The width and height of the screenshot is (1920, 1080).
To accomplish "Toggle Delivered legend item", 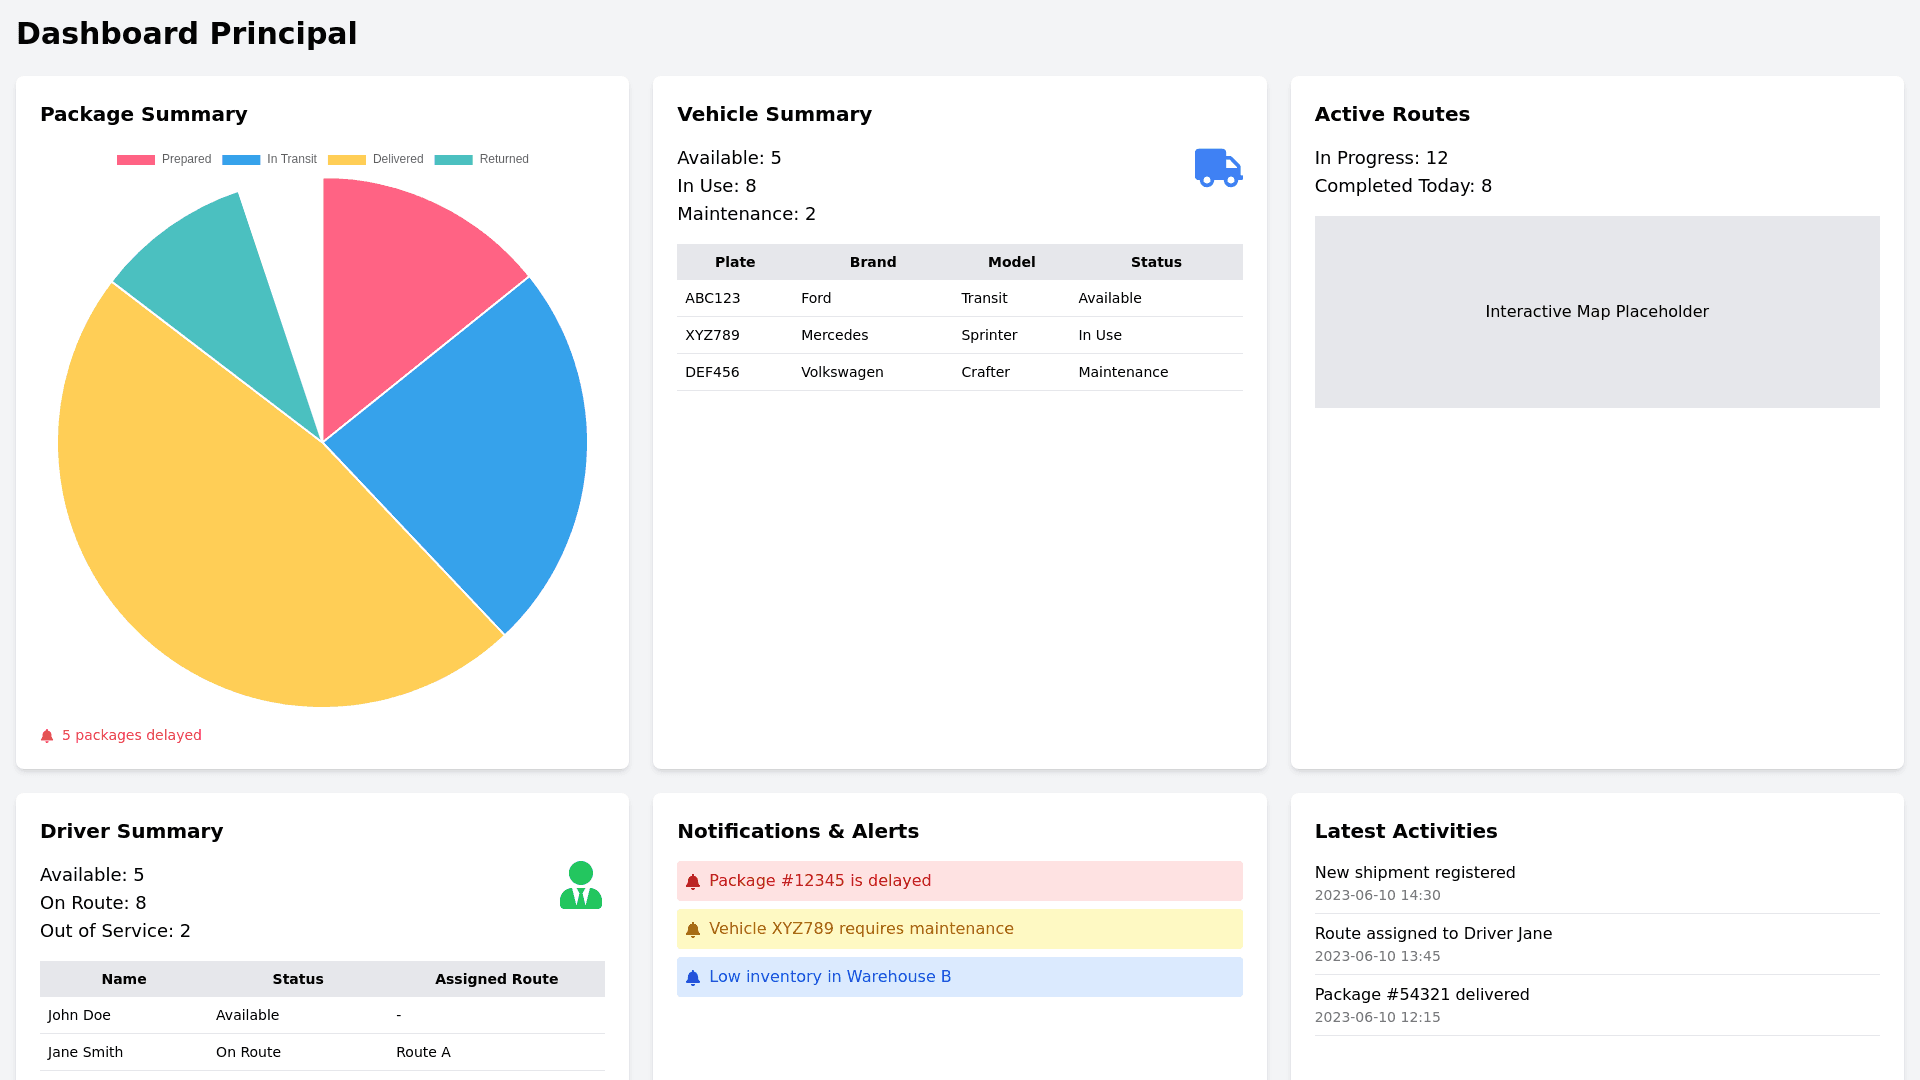I will pos(376,159).
